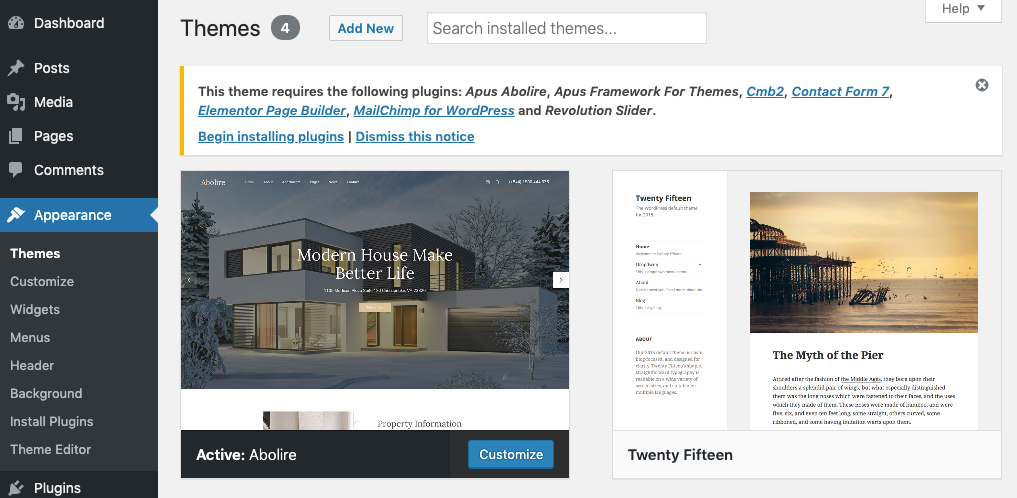Viewport: 1017px width, 498px height.
Task: Follow the Begin installing plugins link
Action: 271,137
